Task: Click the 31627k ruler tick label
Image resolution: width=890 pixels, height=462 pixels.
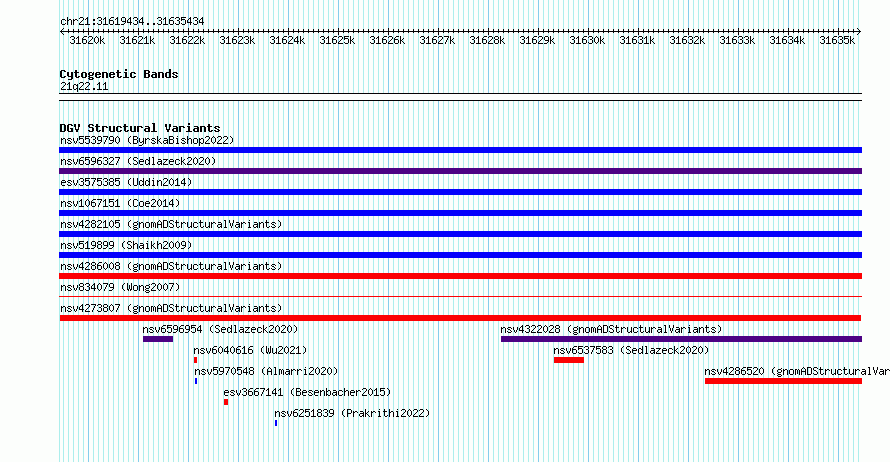Action: click(x=437, y=41)
